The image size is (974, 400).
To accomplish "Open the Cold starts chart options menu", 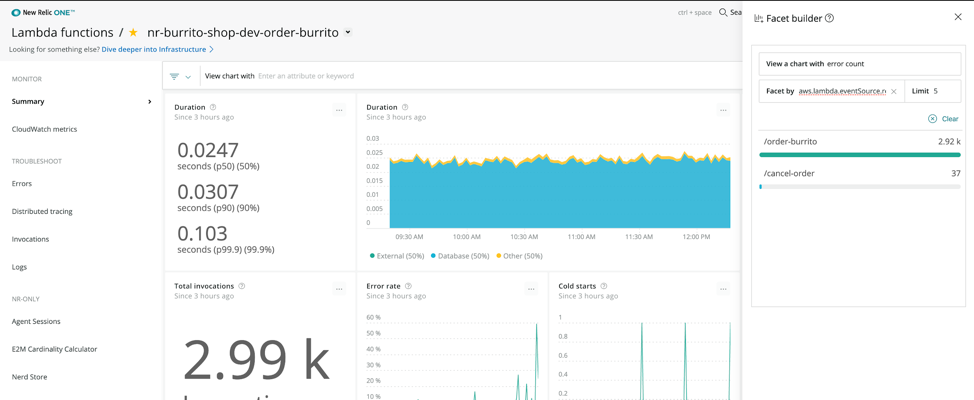I will (723, 289).
